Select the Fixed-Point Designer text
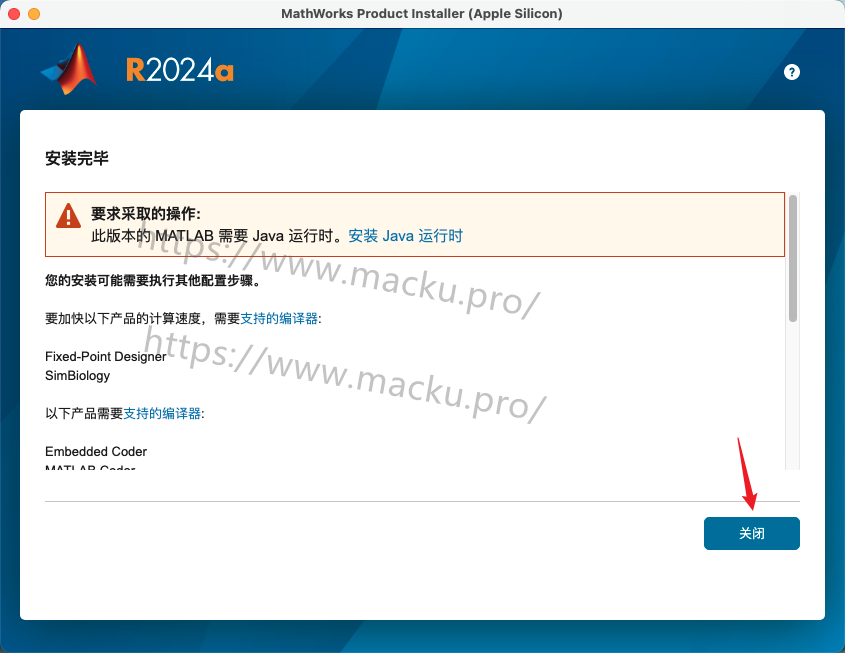Image resolution: width=845 pixels, height=653 pixels. [106, 357]
